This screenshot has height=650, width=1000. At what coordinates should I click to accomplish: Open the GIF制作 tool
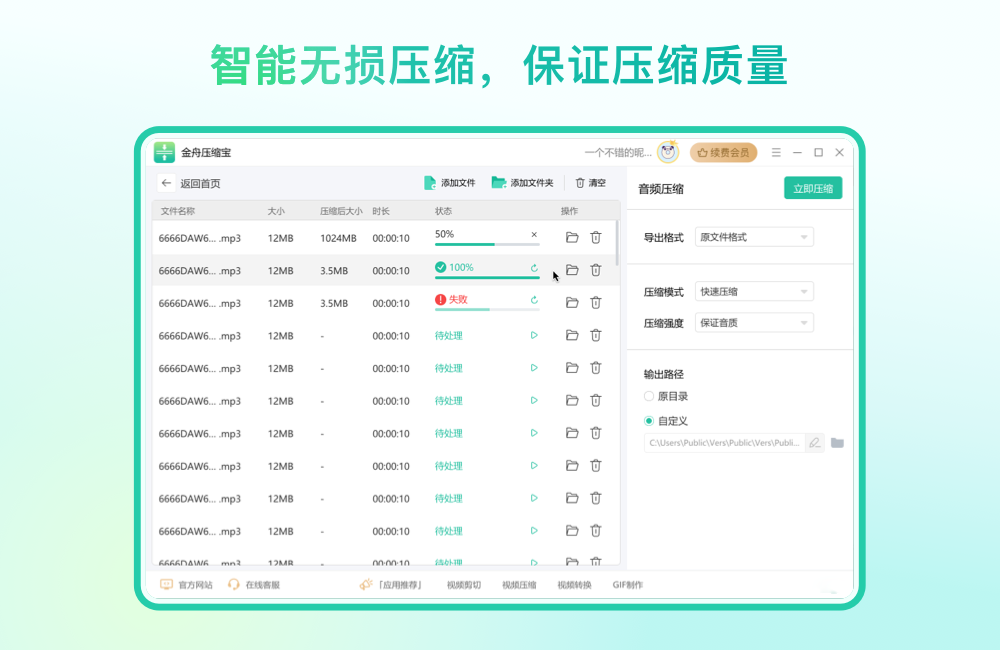click(x=630, y=585)
